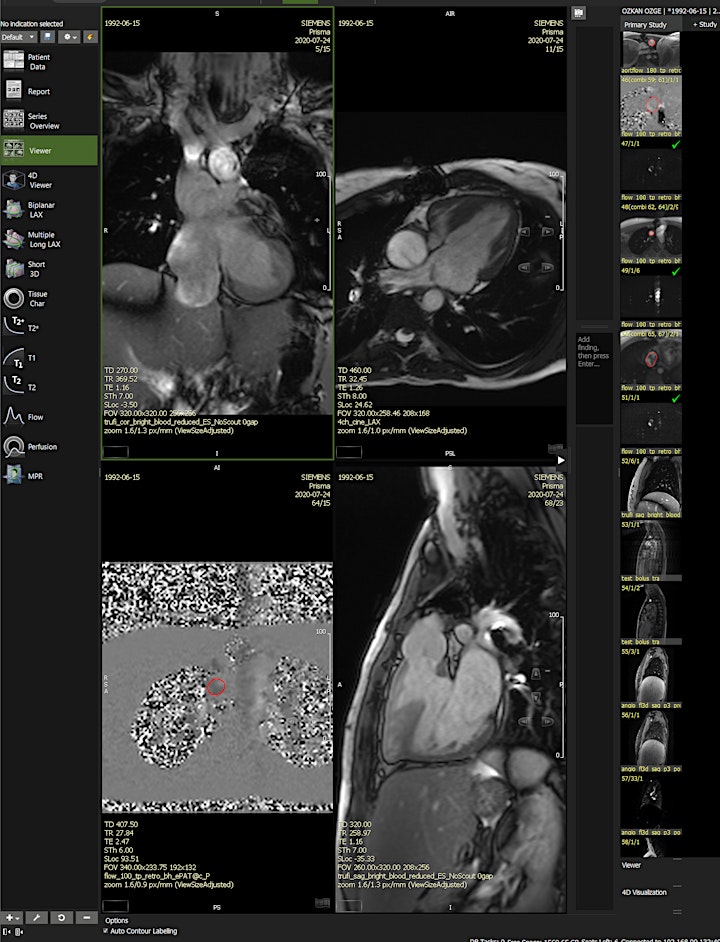Viewport: 720px width, 942px height.
Task: Select the Viewer module
Action: [48, 150]
